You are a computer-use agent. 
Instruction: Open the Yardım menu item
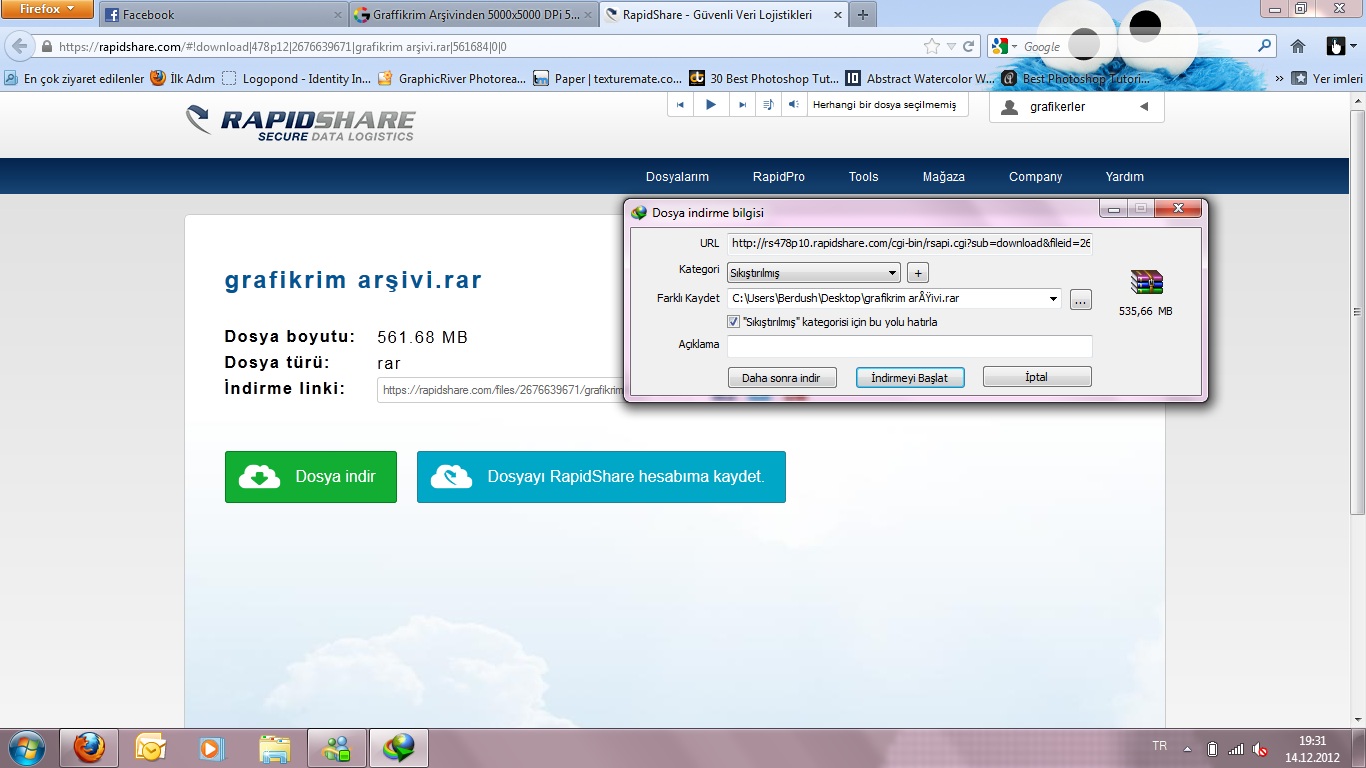point(1125,177)
